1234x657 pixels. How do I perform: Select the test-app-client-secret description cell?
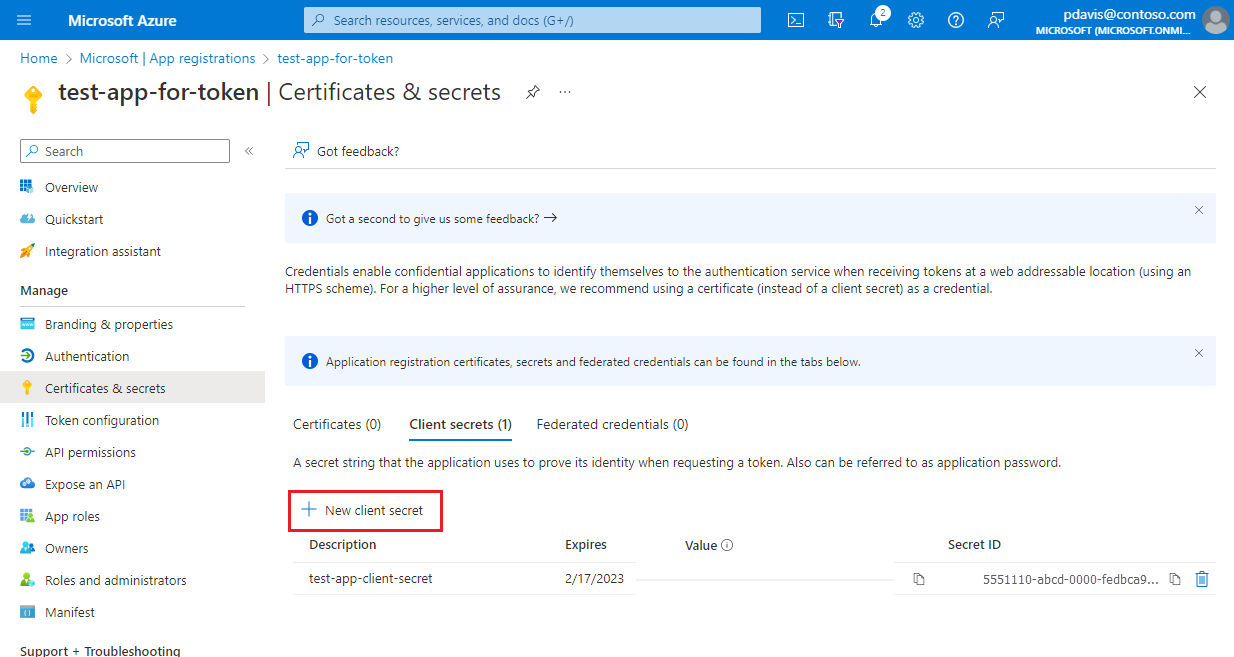(371, 578)
